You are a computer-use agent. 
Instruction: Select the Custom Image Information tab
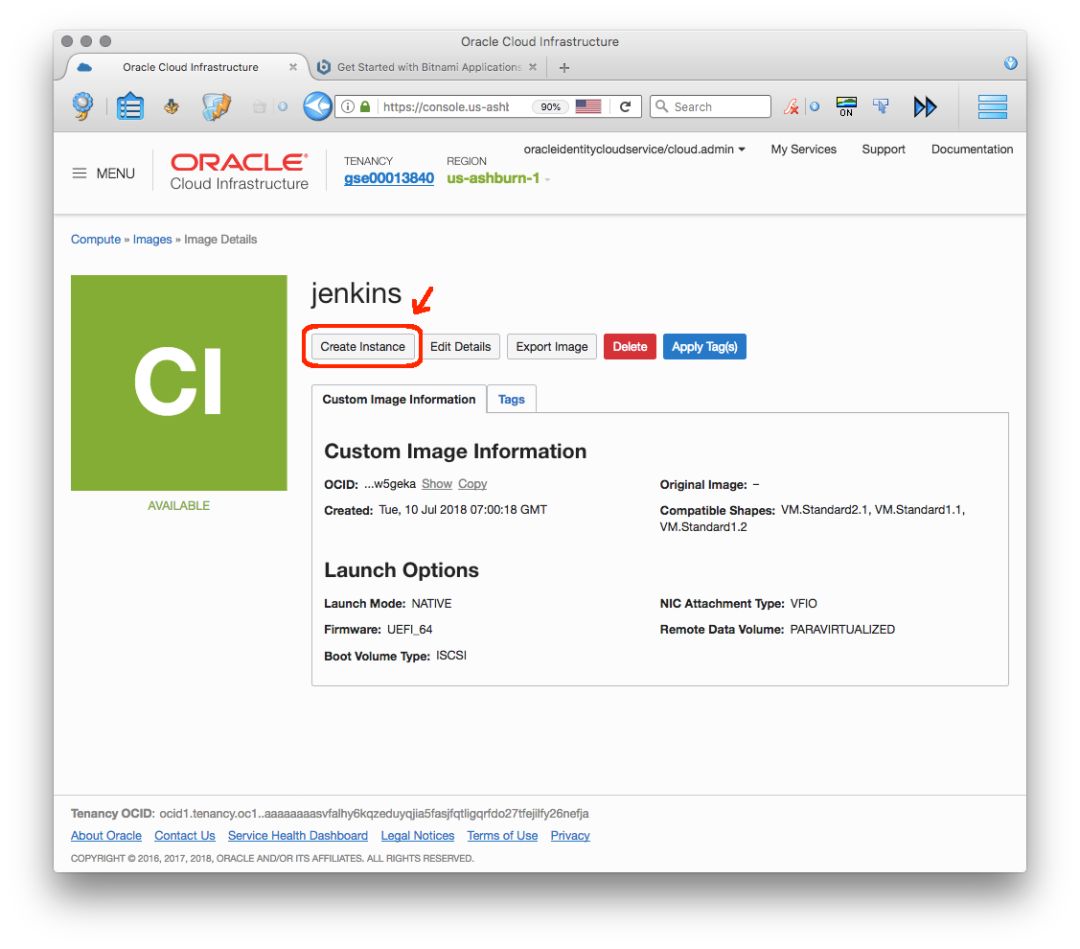coord(399,399)
